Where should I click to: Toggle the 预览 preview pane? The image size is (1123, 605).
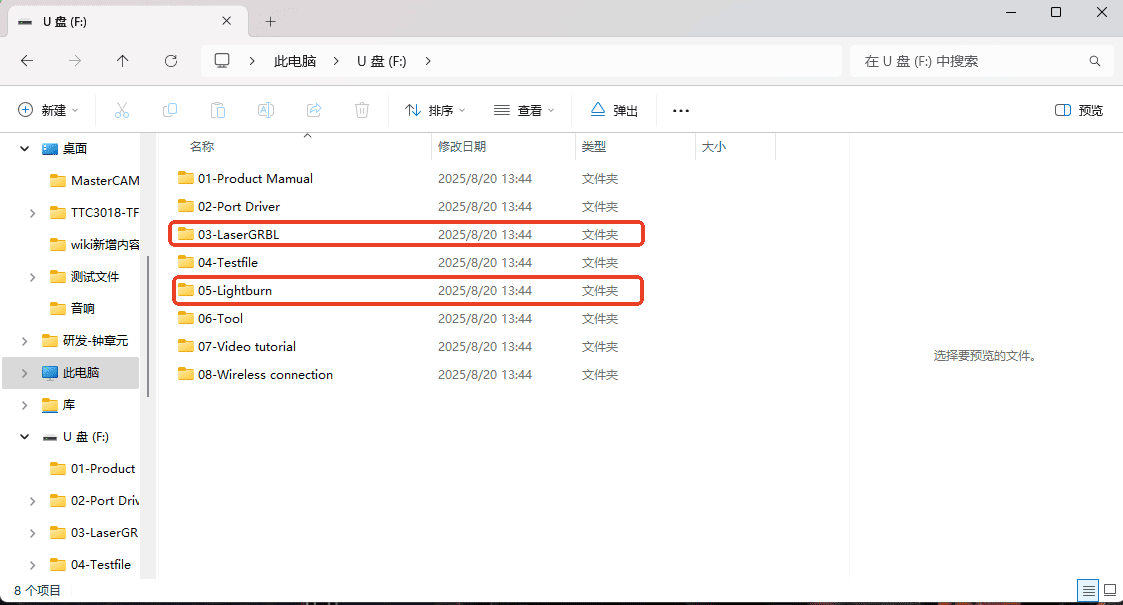(1079, 110)
